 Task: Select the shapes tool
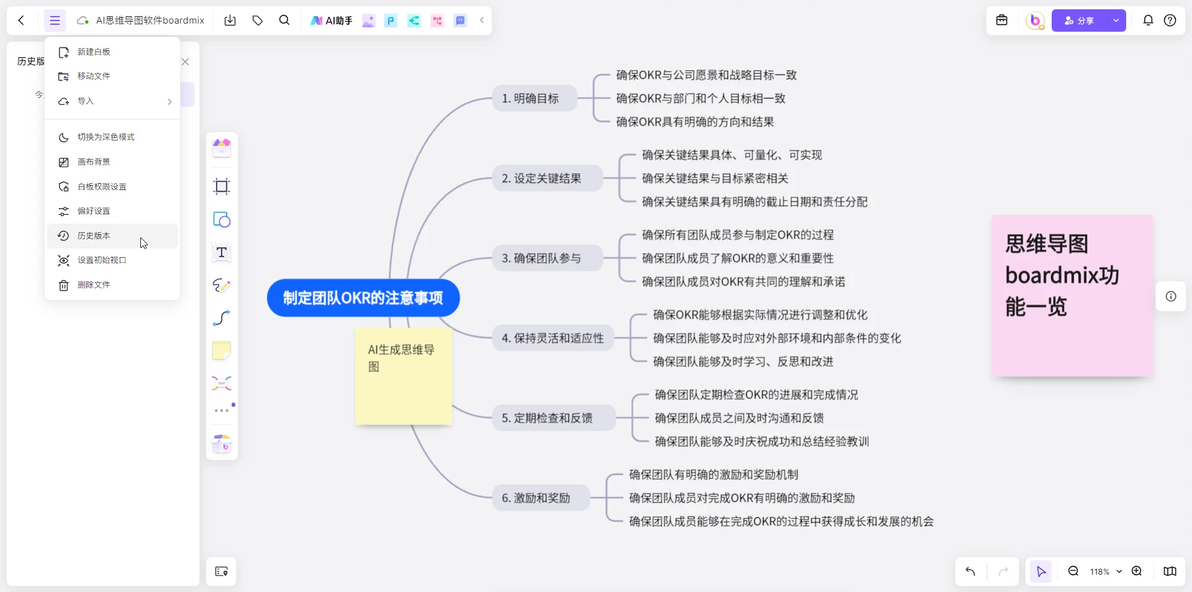(x=221, y=220)
